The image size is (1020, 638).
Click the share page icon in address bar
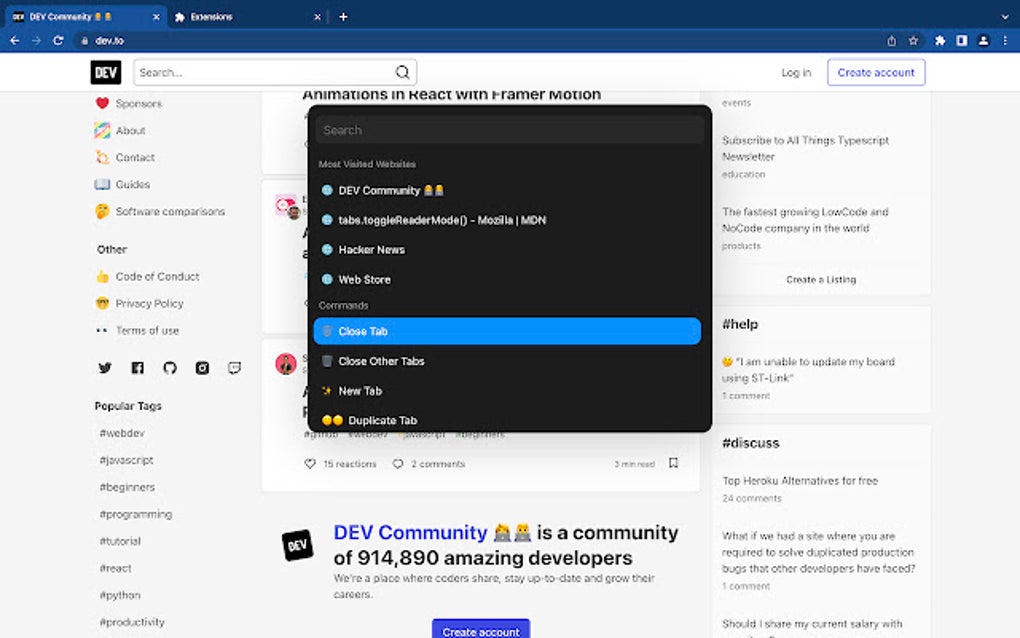pyautogui.click(x=891, y=40)
